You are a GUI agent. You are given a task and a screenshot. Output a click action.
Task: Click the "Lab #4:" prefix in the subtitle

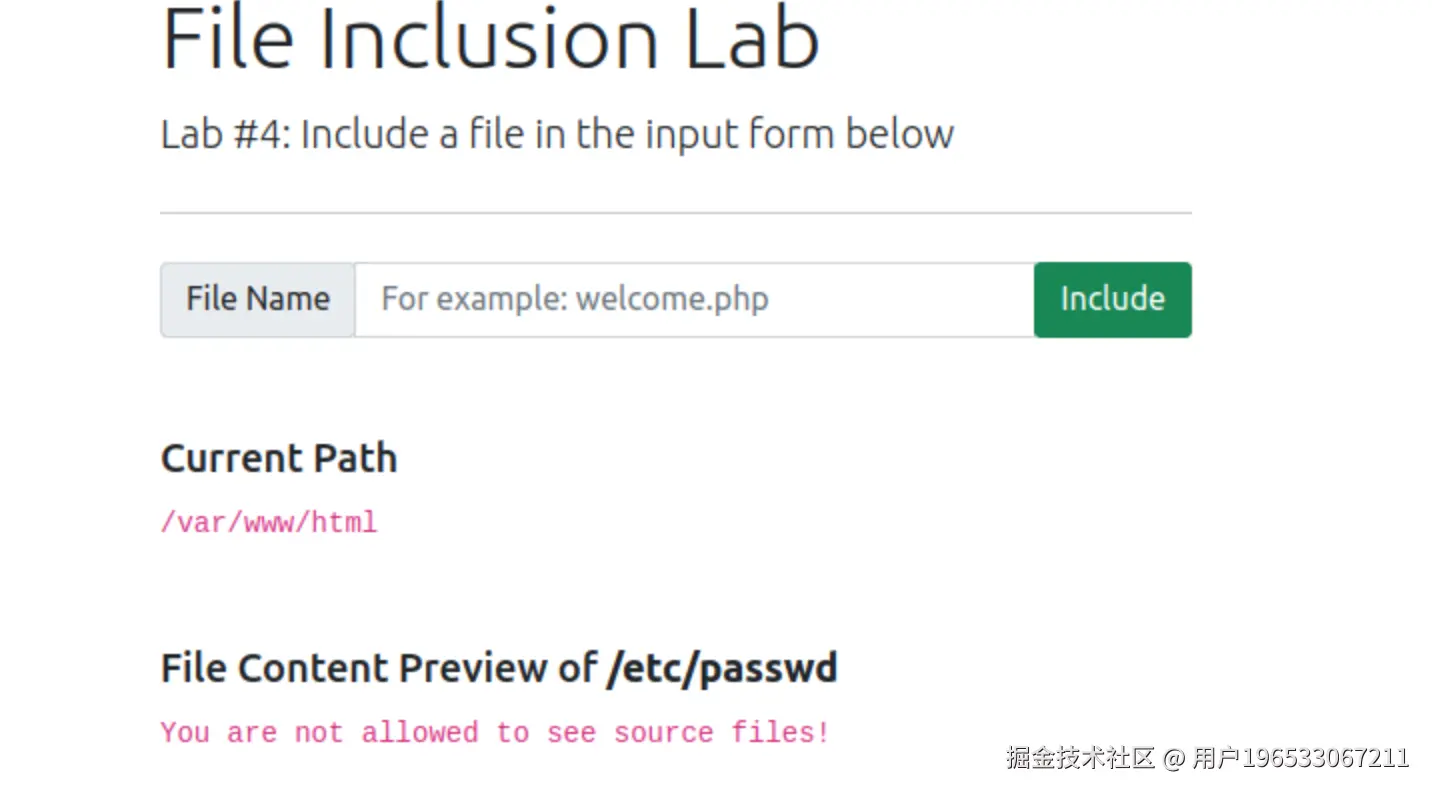coord(226,134)
